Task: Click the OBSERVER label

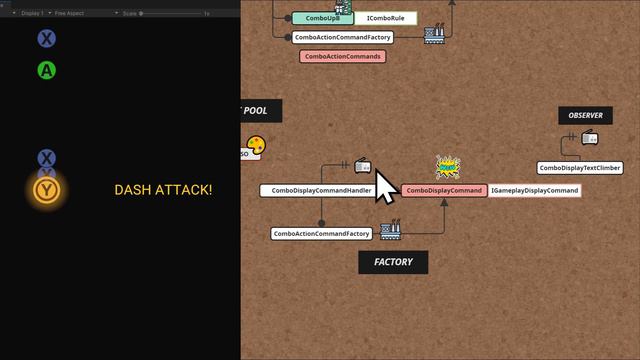Action: 586,116
